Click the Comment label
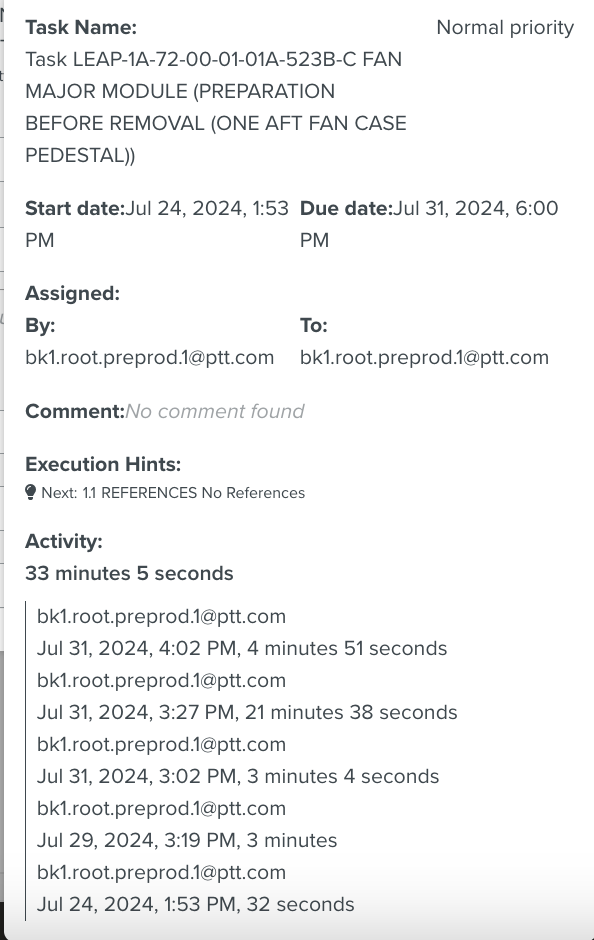594x940 pixels. pos(75,411)
